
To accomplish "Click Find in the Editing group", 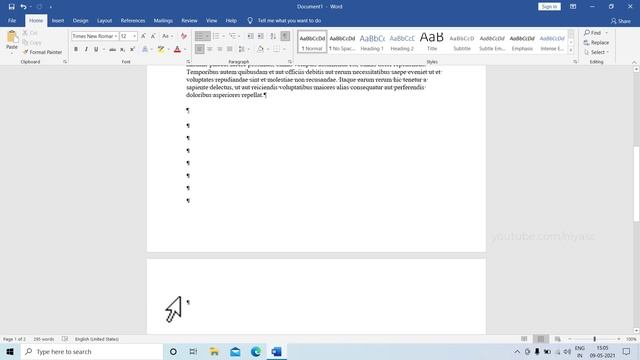I will click(593, 33).
